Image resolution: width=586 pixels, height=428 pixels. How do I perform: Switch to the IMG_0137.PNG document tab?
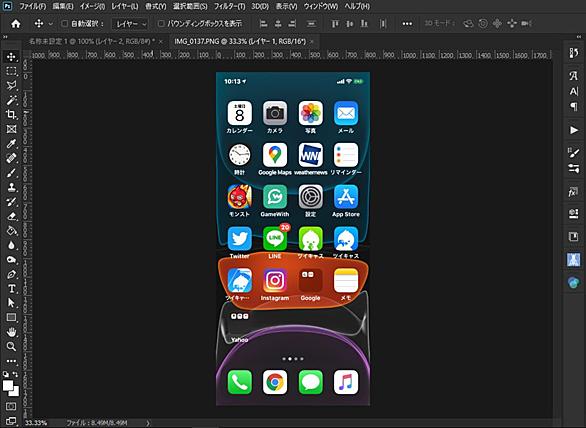240,41
